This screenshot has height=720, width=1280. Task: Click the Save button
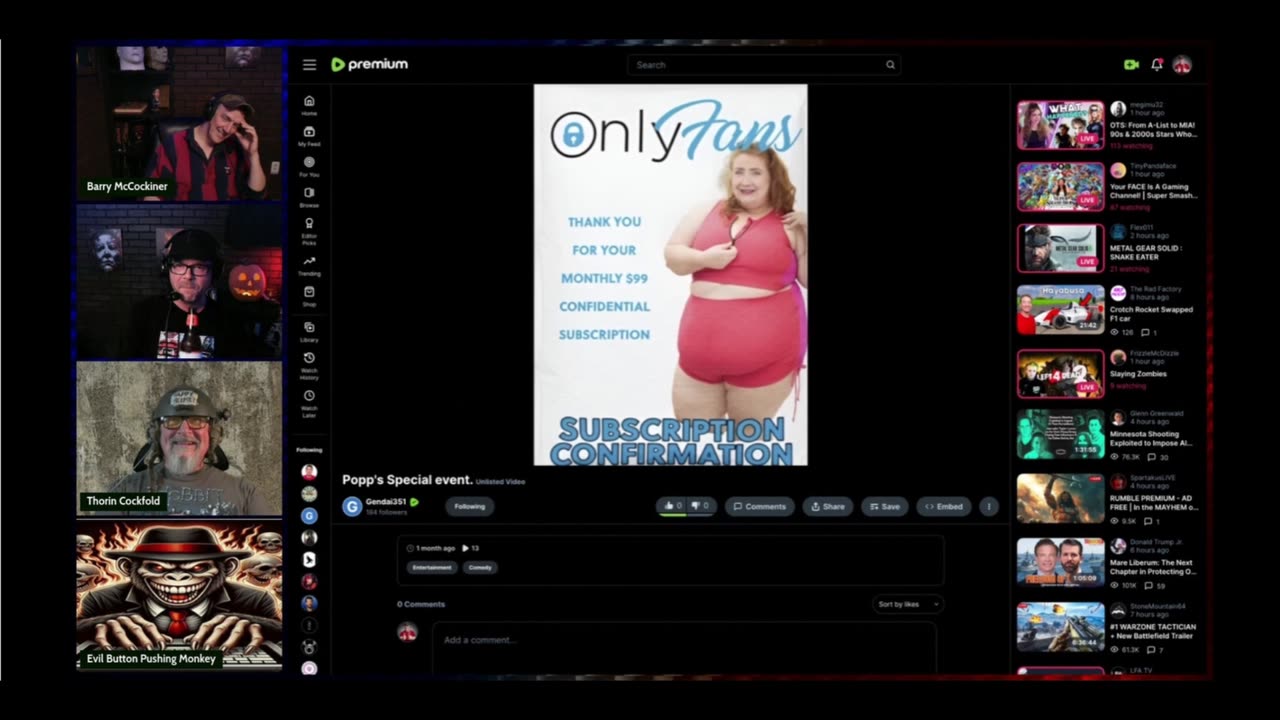(x=884, y=506)
